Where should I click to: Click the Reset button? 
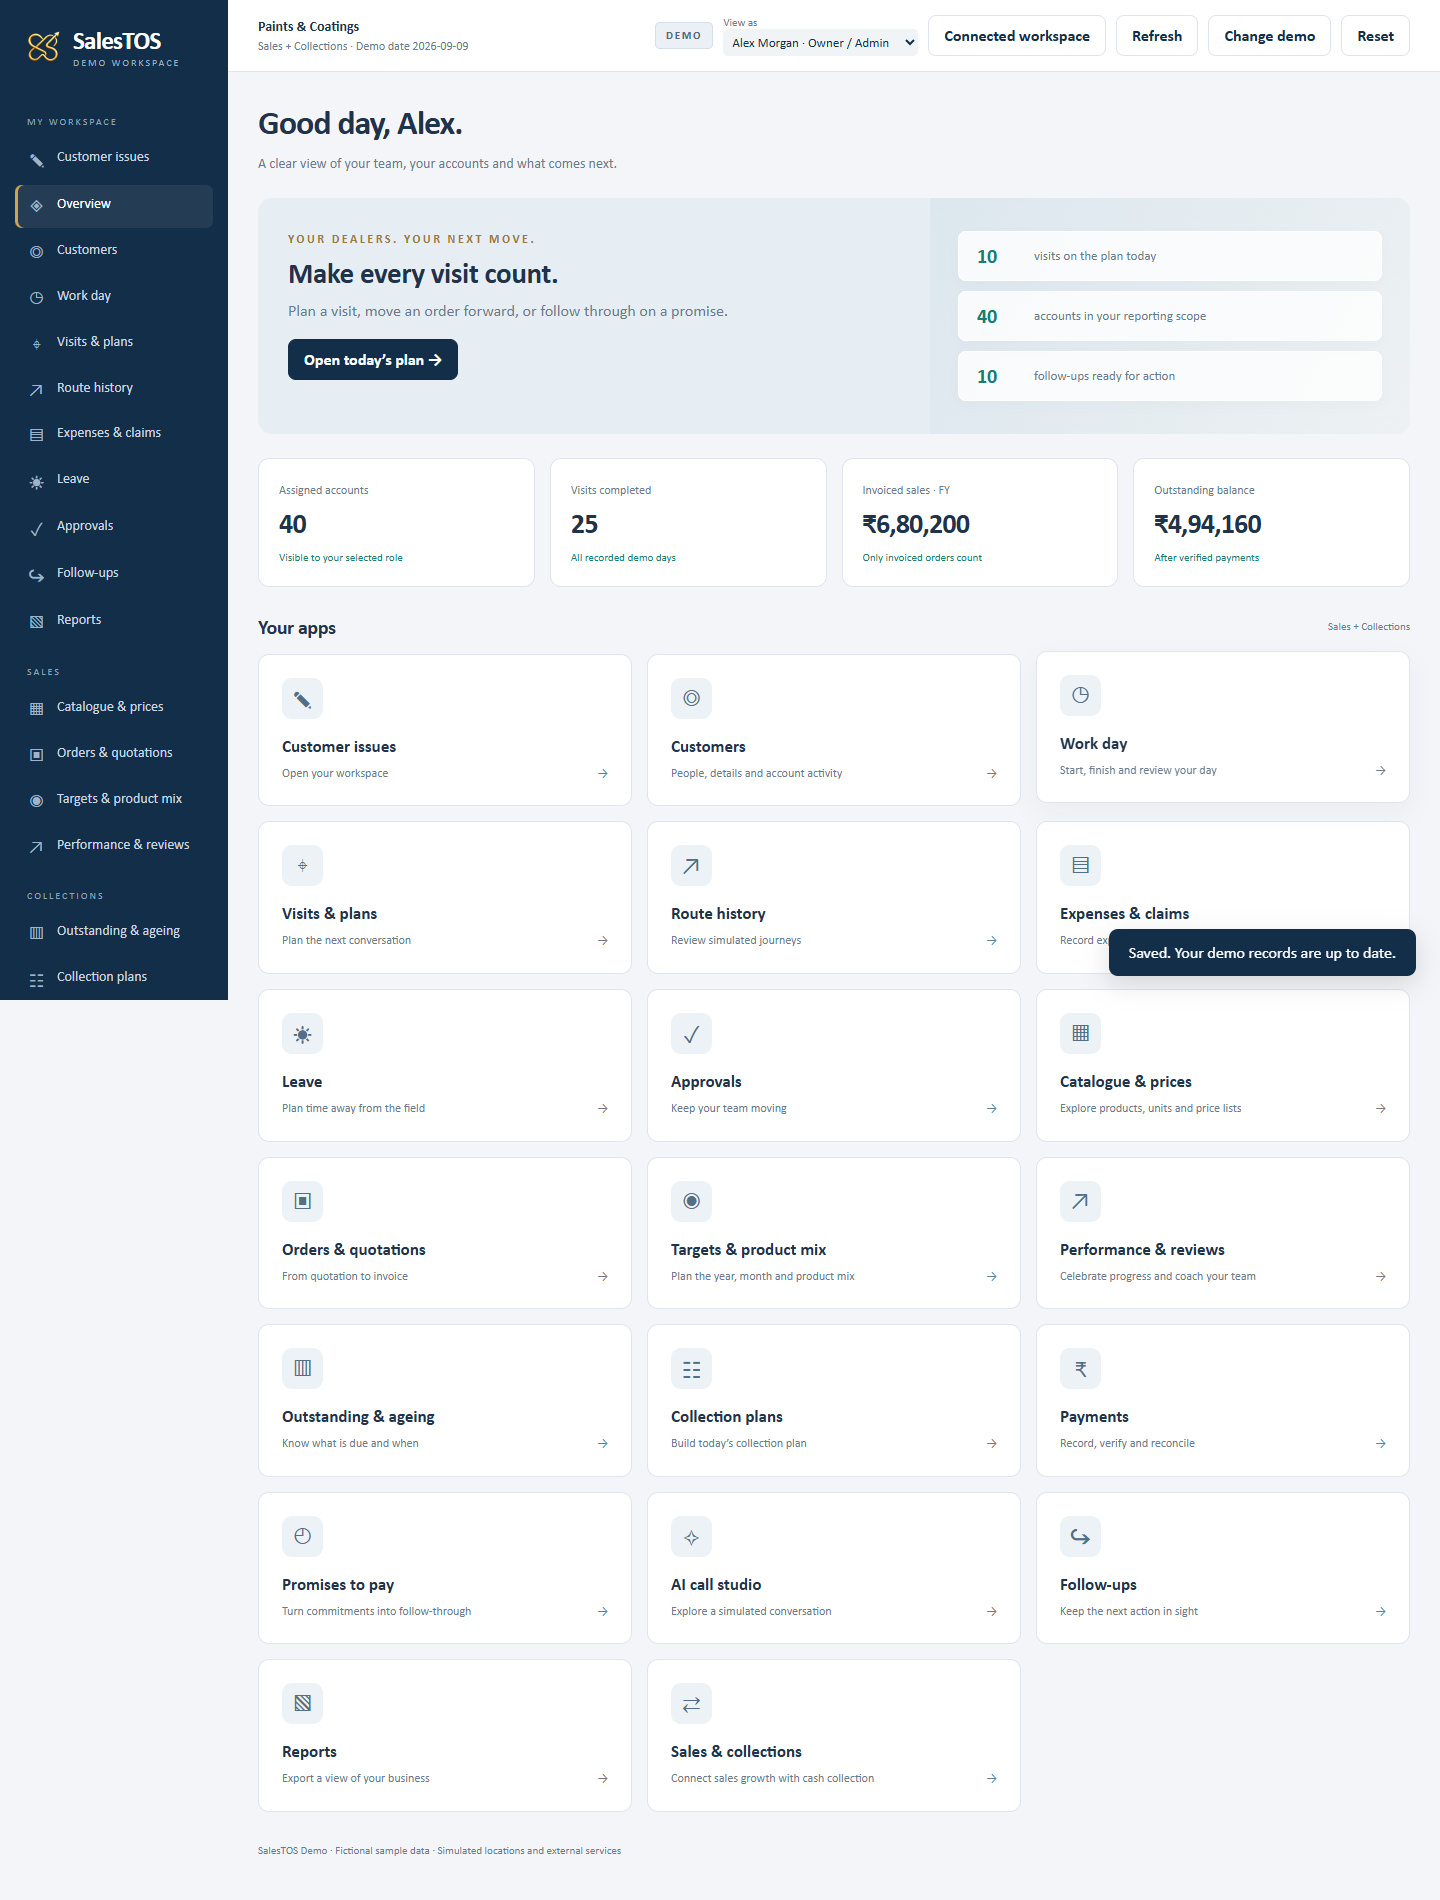pos(1375,36)
